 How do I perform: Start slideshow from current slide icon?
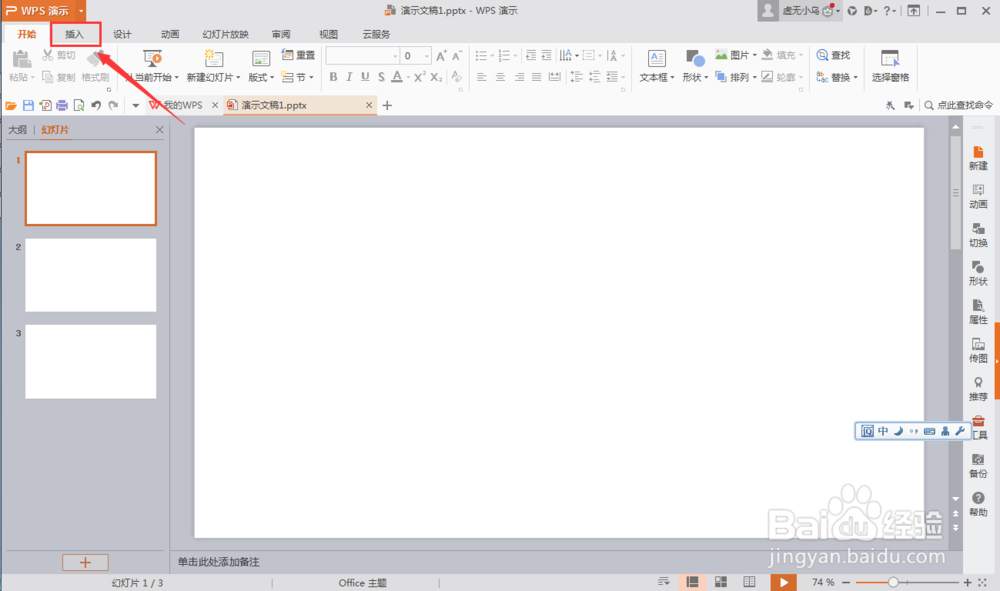click(x=152, y=59)
